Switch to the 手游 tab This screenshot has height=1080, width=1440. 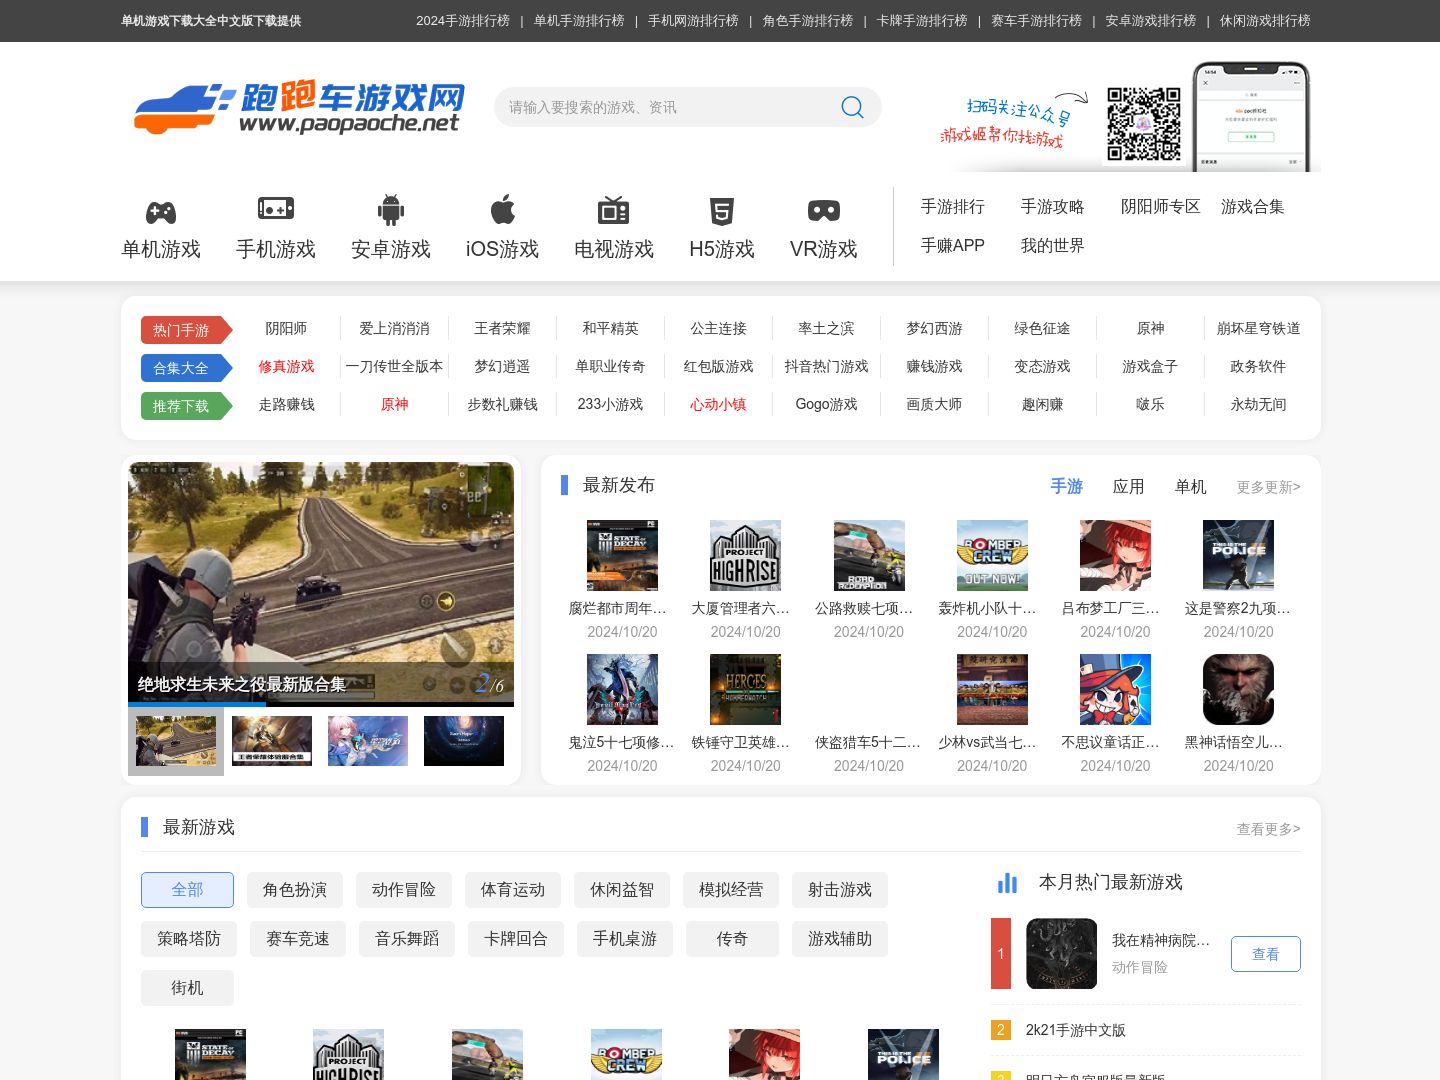[x=1066, y=486]
